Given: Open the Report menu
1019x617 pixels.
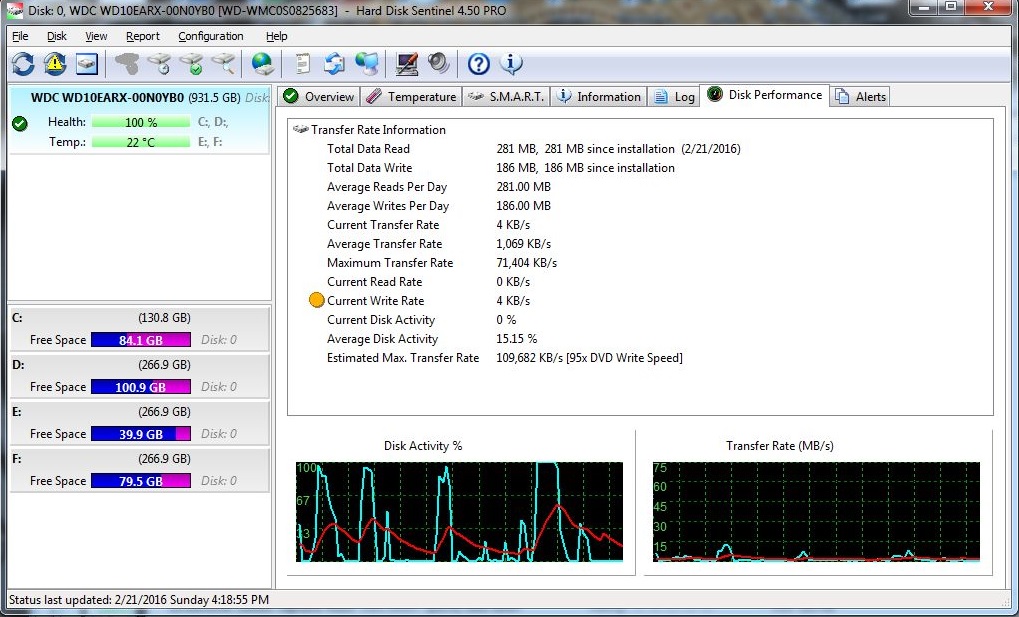Looking at the screenshot, I should pyautogui.click(x=143, y=36).
